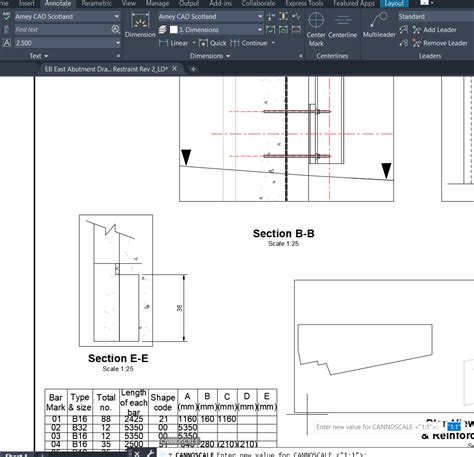The image size is (474, 457).
Task: Select the EB East Abutment drawing tab
Action: tap(106, 69)
